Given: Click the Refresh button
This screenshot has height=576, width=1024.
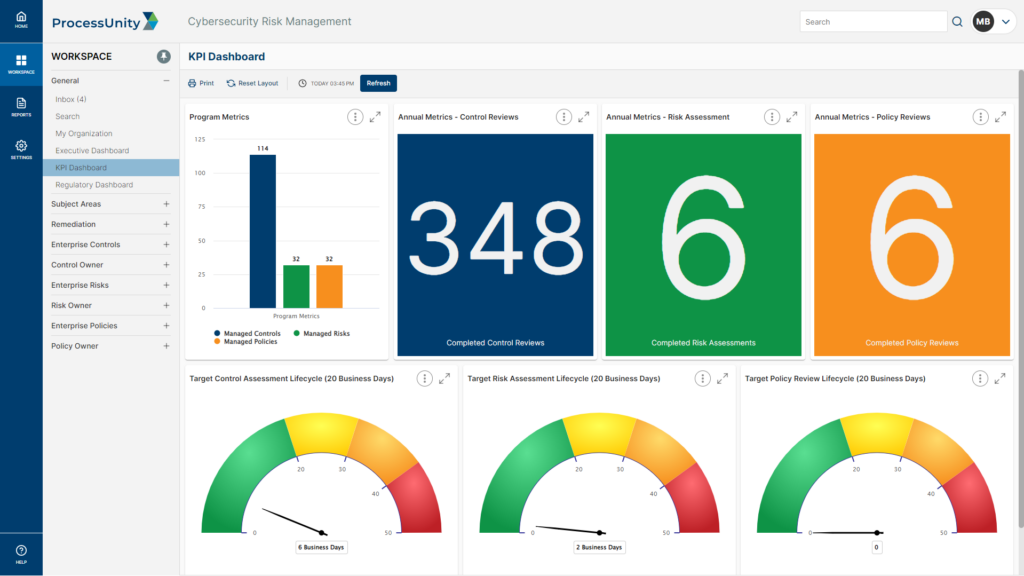Looking at the screenshot, I should [378, 83].
